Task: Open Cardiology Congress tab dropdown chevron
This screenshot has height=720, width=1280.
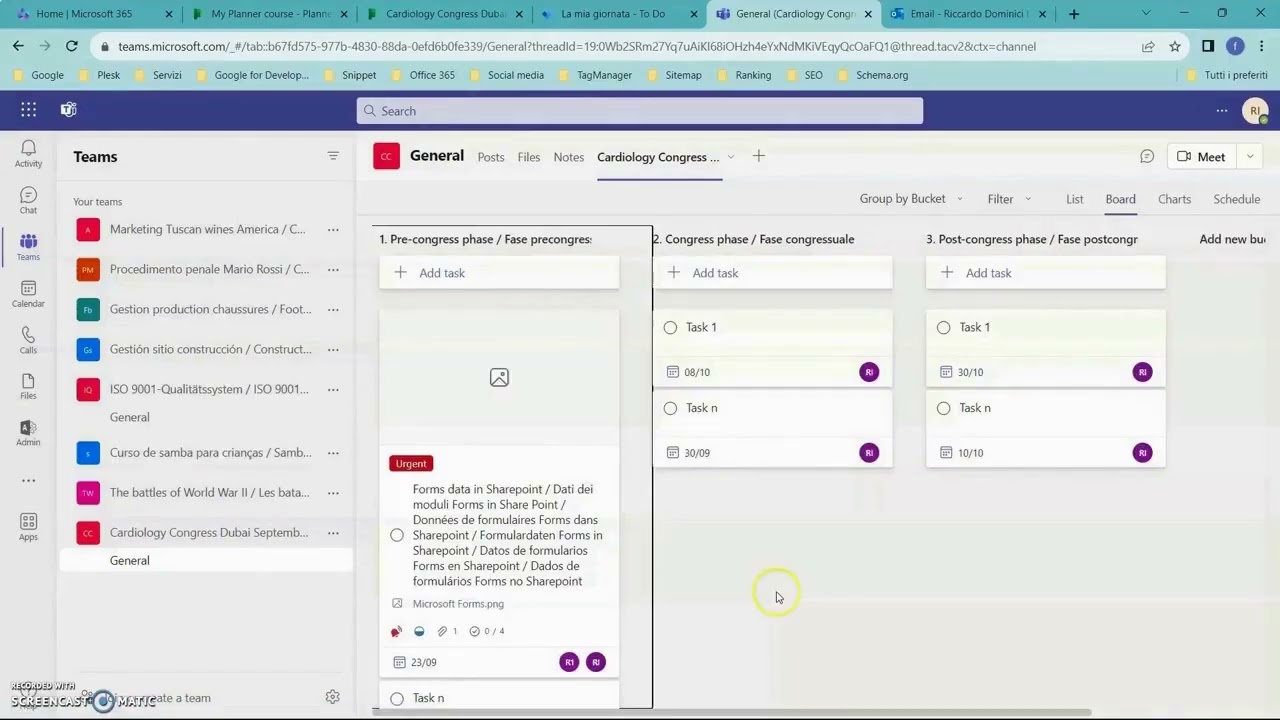Action: click(731, 157)
